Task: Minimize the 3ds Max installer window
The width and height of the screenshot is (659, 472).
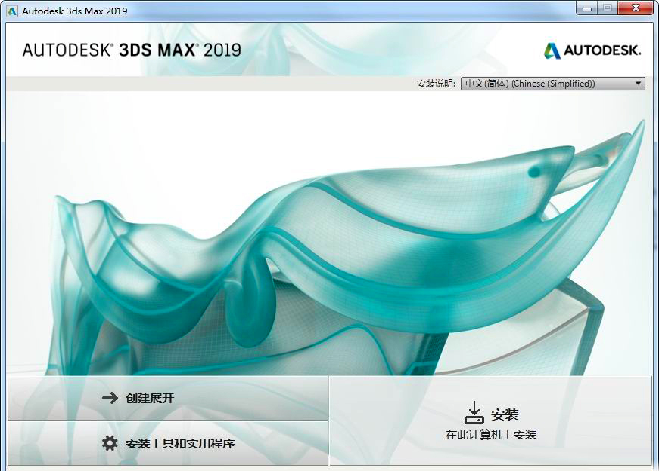Action: [587, 8]
